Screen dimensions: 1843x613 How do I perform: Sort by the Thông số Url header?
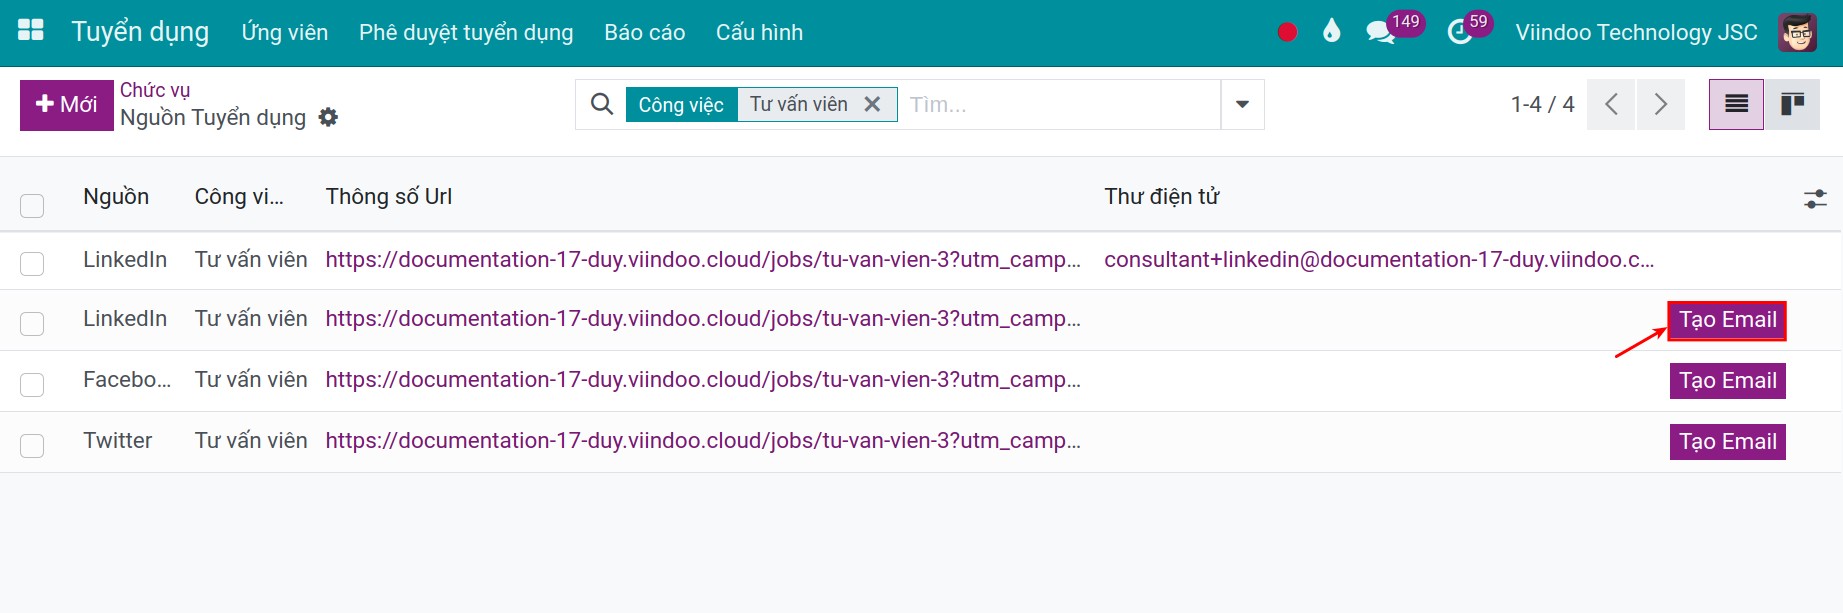tap(389, 197)
